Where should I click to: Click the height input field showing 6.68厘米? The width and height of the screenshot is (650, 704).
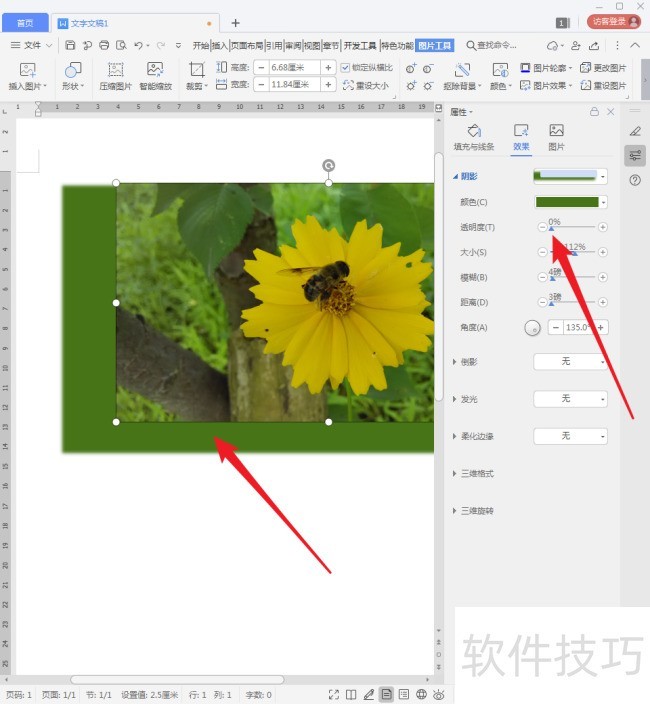click(x=294, y=68)
